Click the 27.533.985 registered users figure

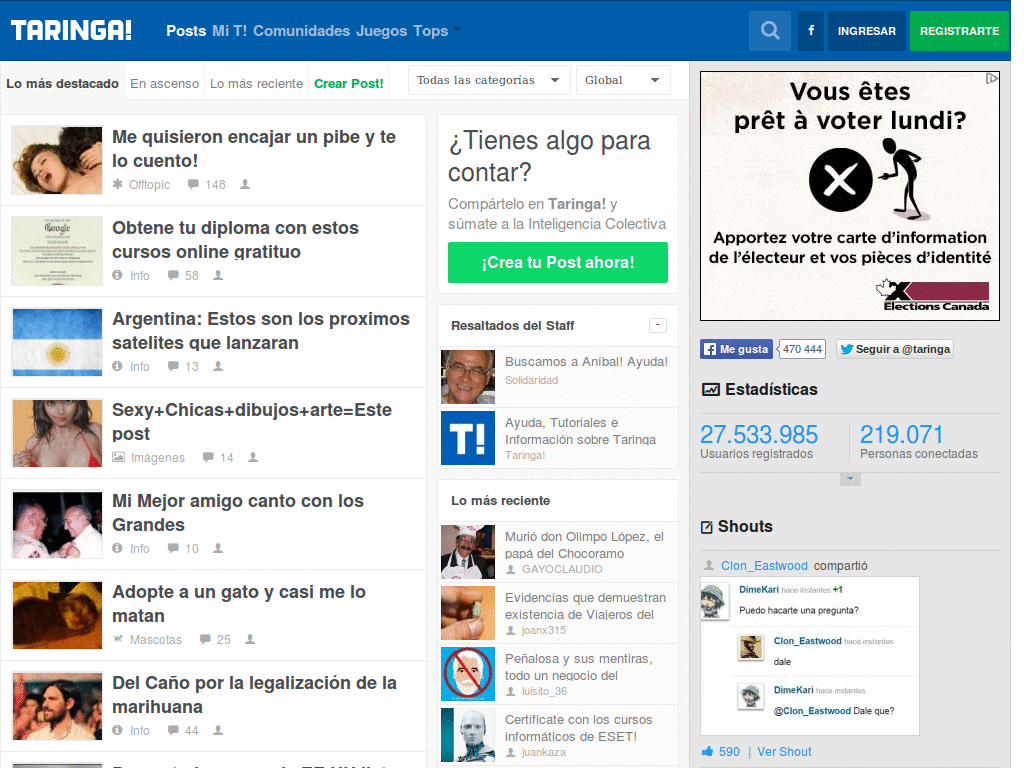tap(759, 435)
